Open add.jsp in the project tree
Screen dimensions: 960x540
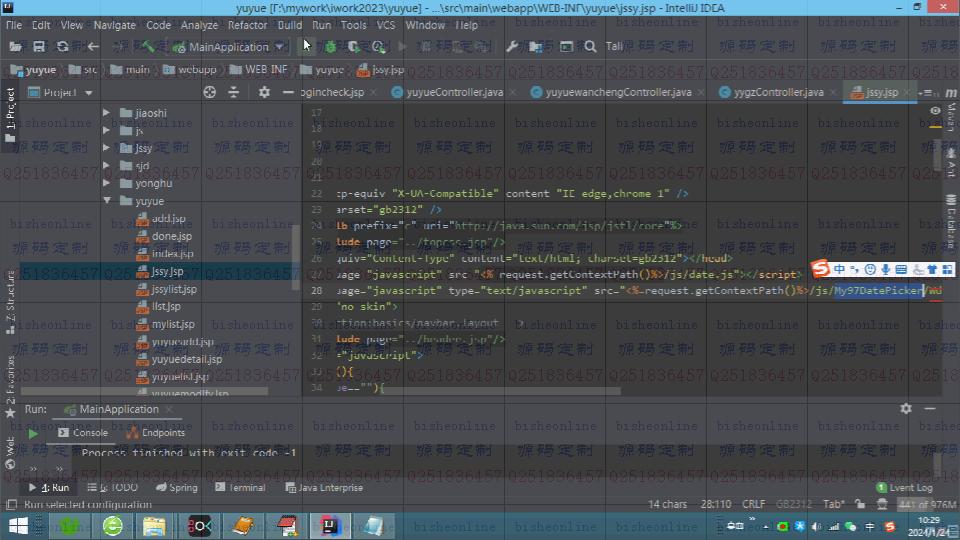tap(168, 219)
